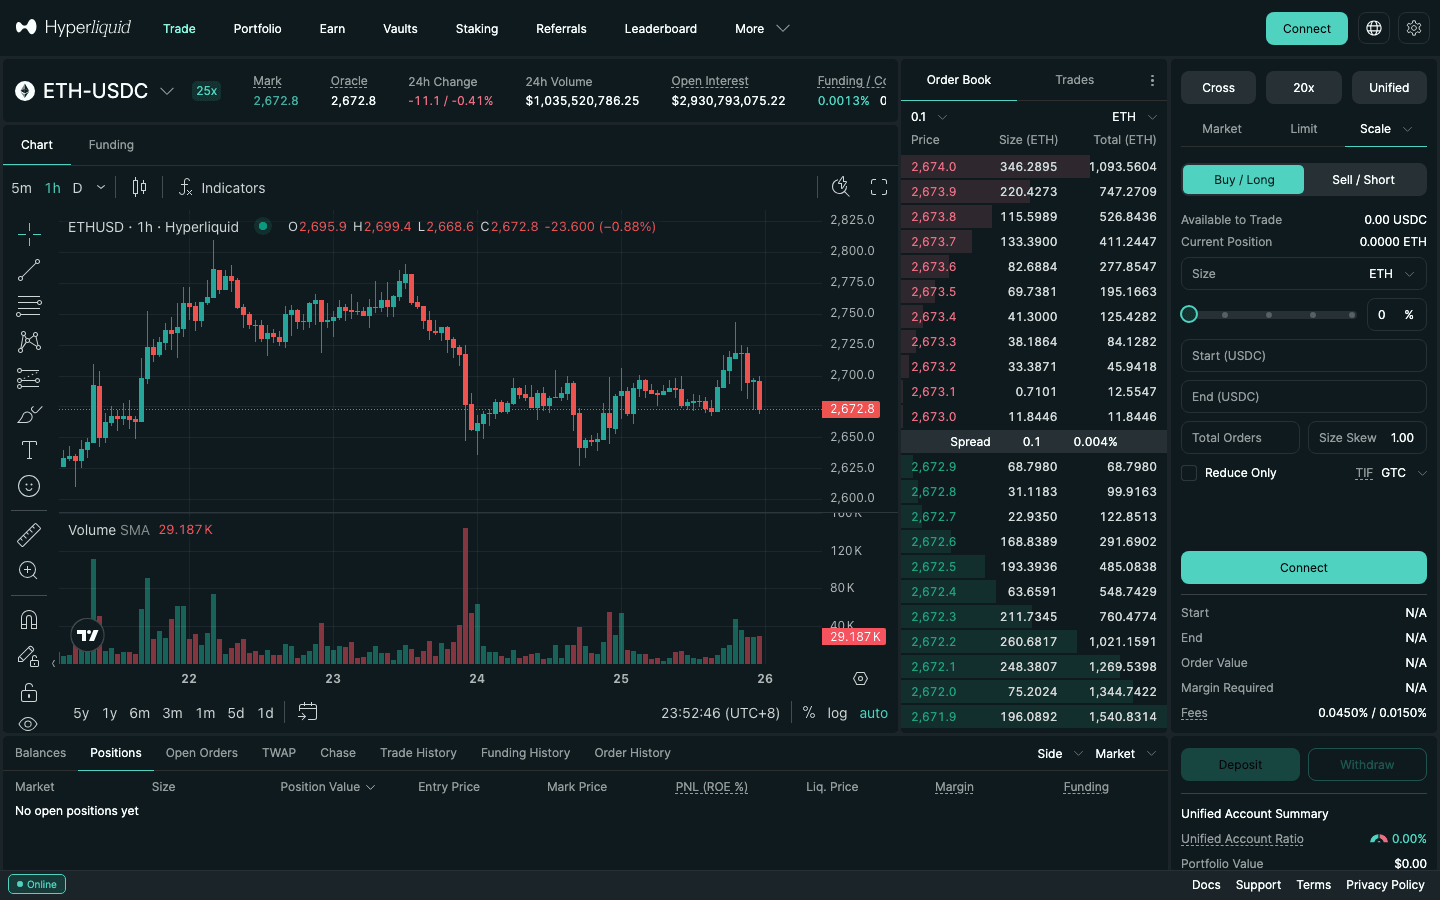This screenshot has height=900, width=1440.
Task: Open the Fibonacci retracement tool
Action: point(29,306)
